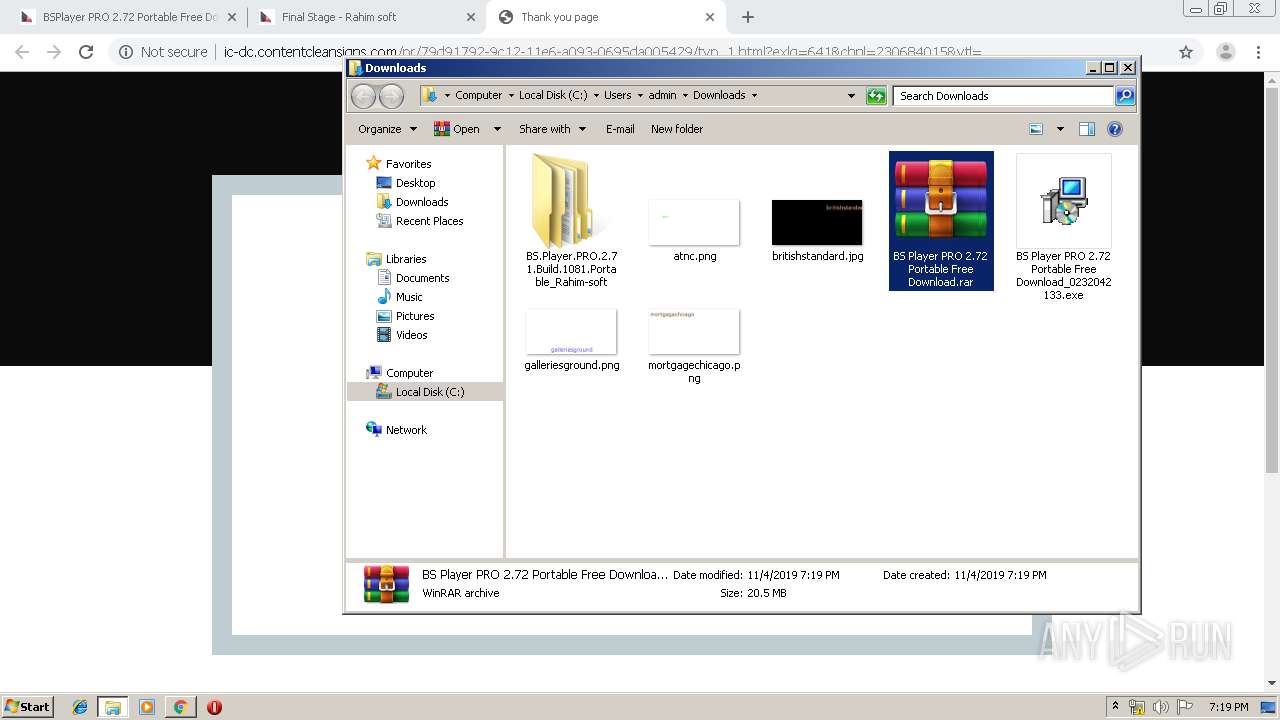Expand arrow after Downloads breadcrumb

(x=754, y=96)
